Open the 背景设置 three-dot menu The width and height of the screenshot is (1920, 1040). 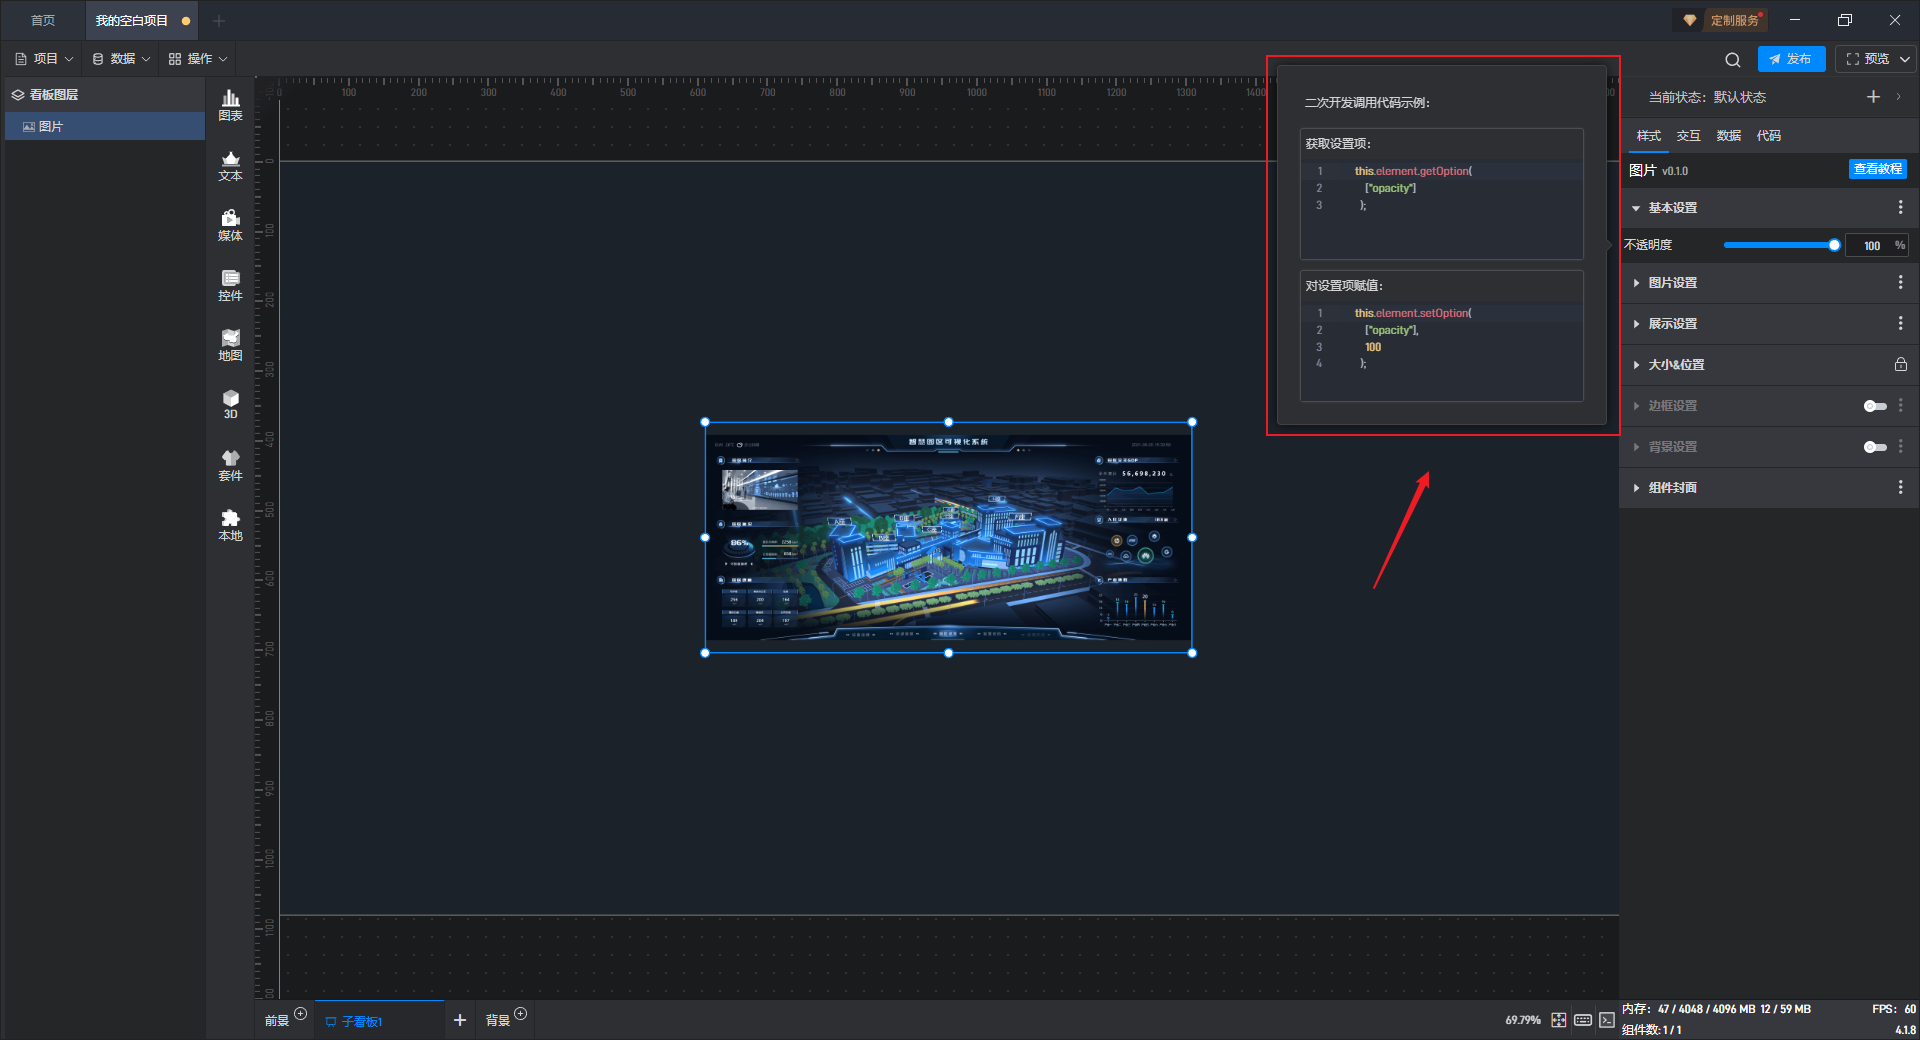[1900, 447]
